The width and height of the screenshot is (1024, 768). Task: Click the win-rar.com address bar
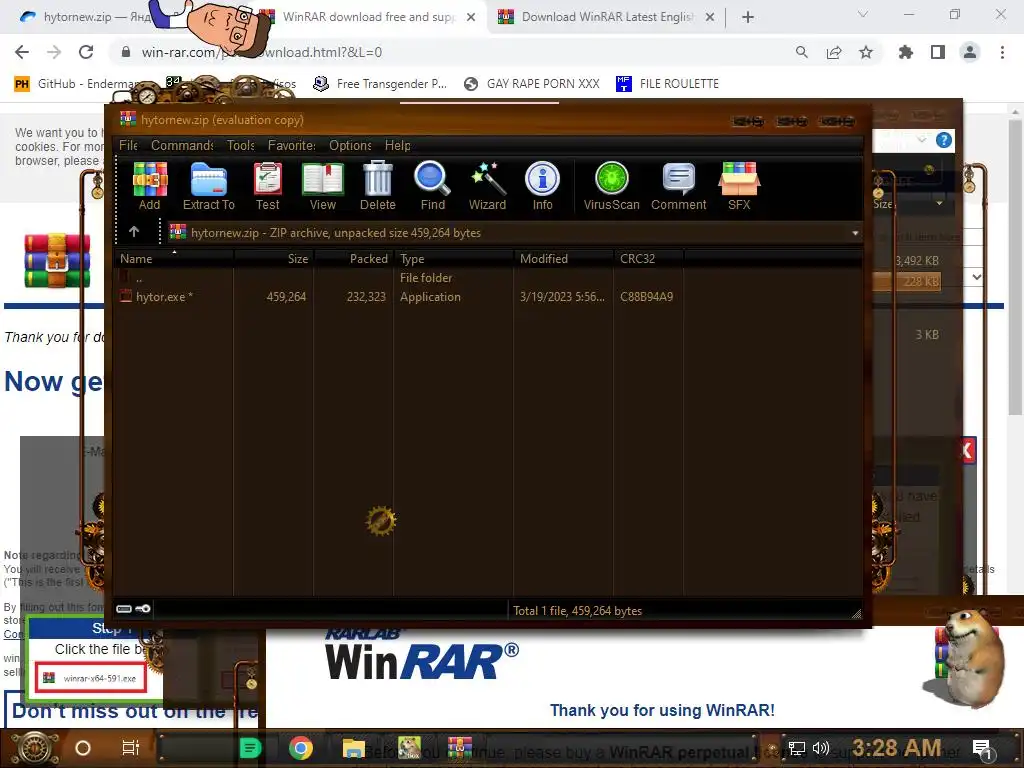coord(451,52)
